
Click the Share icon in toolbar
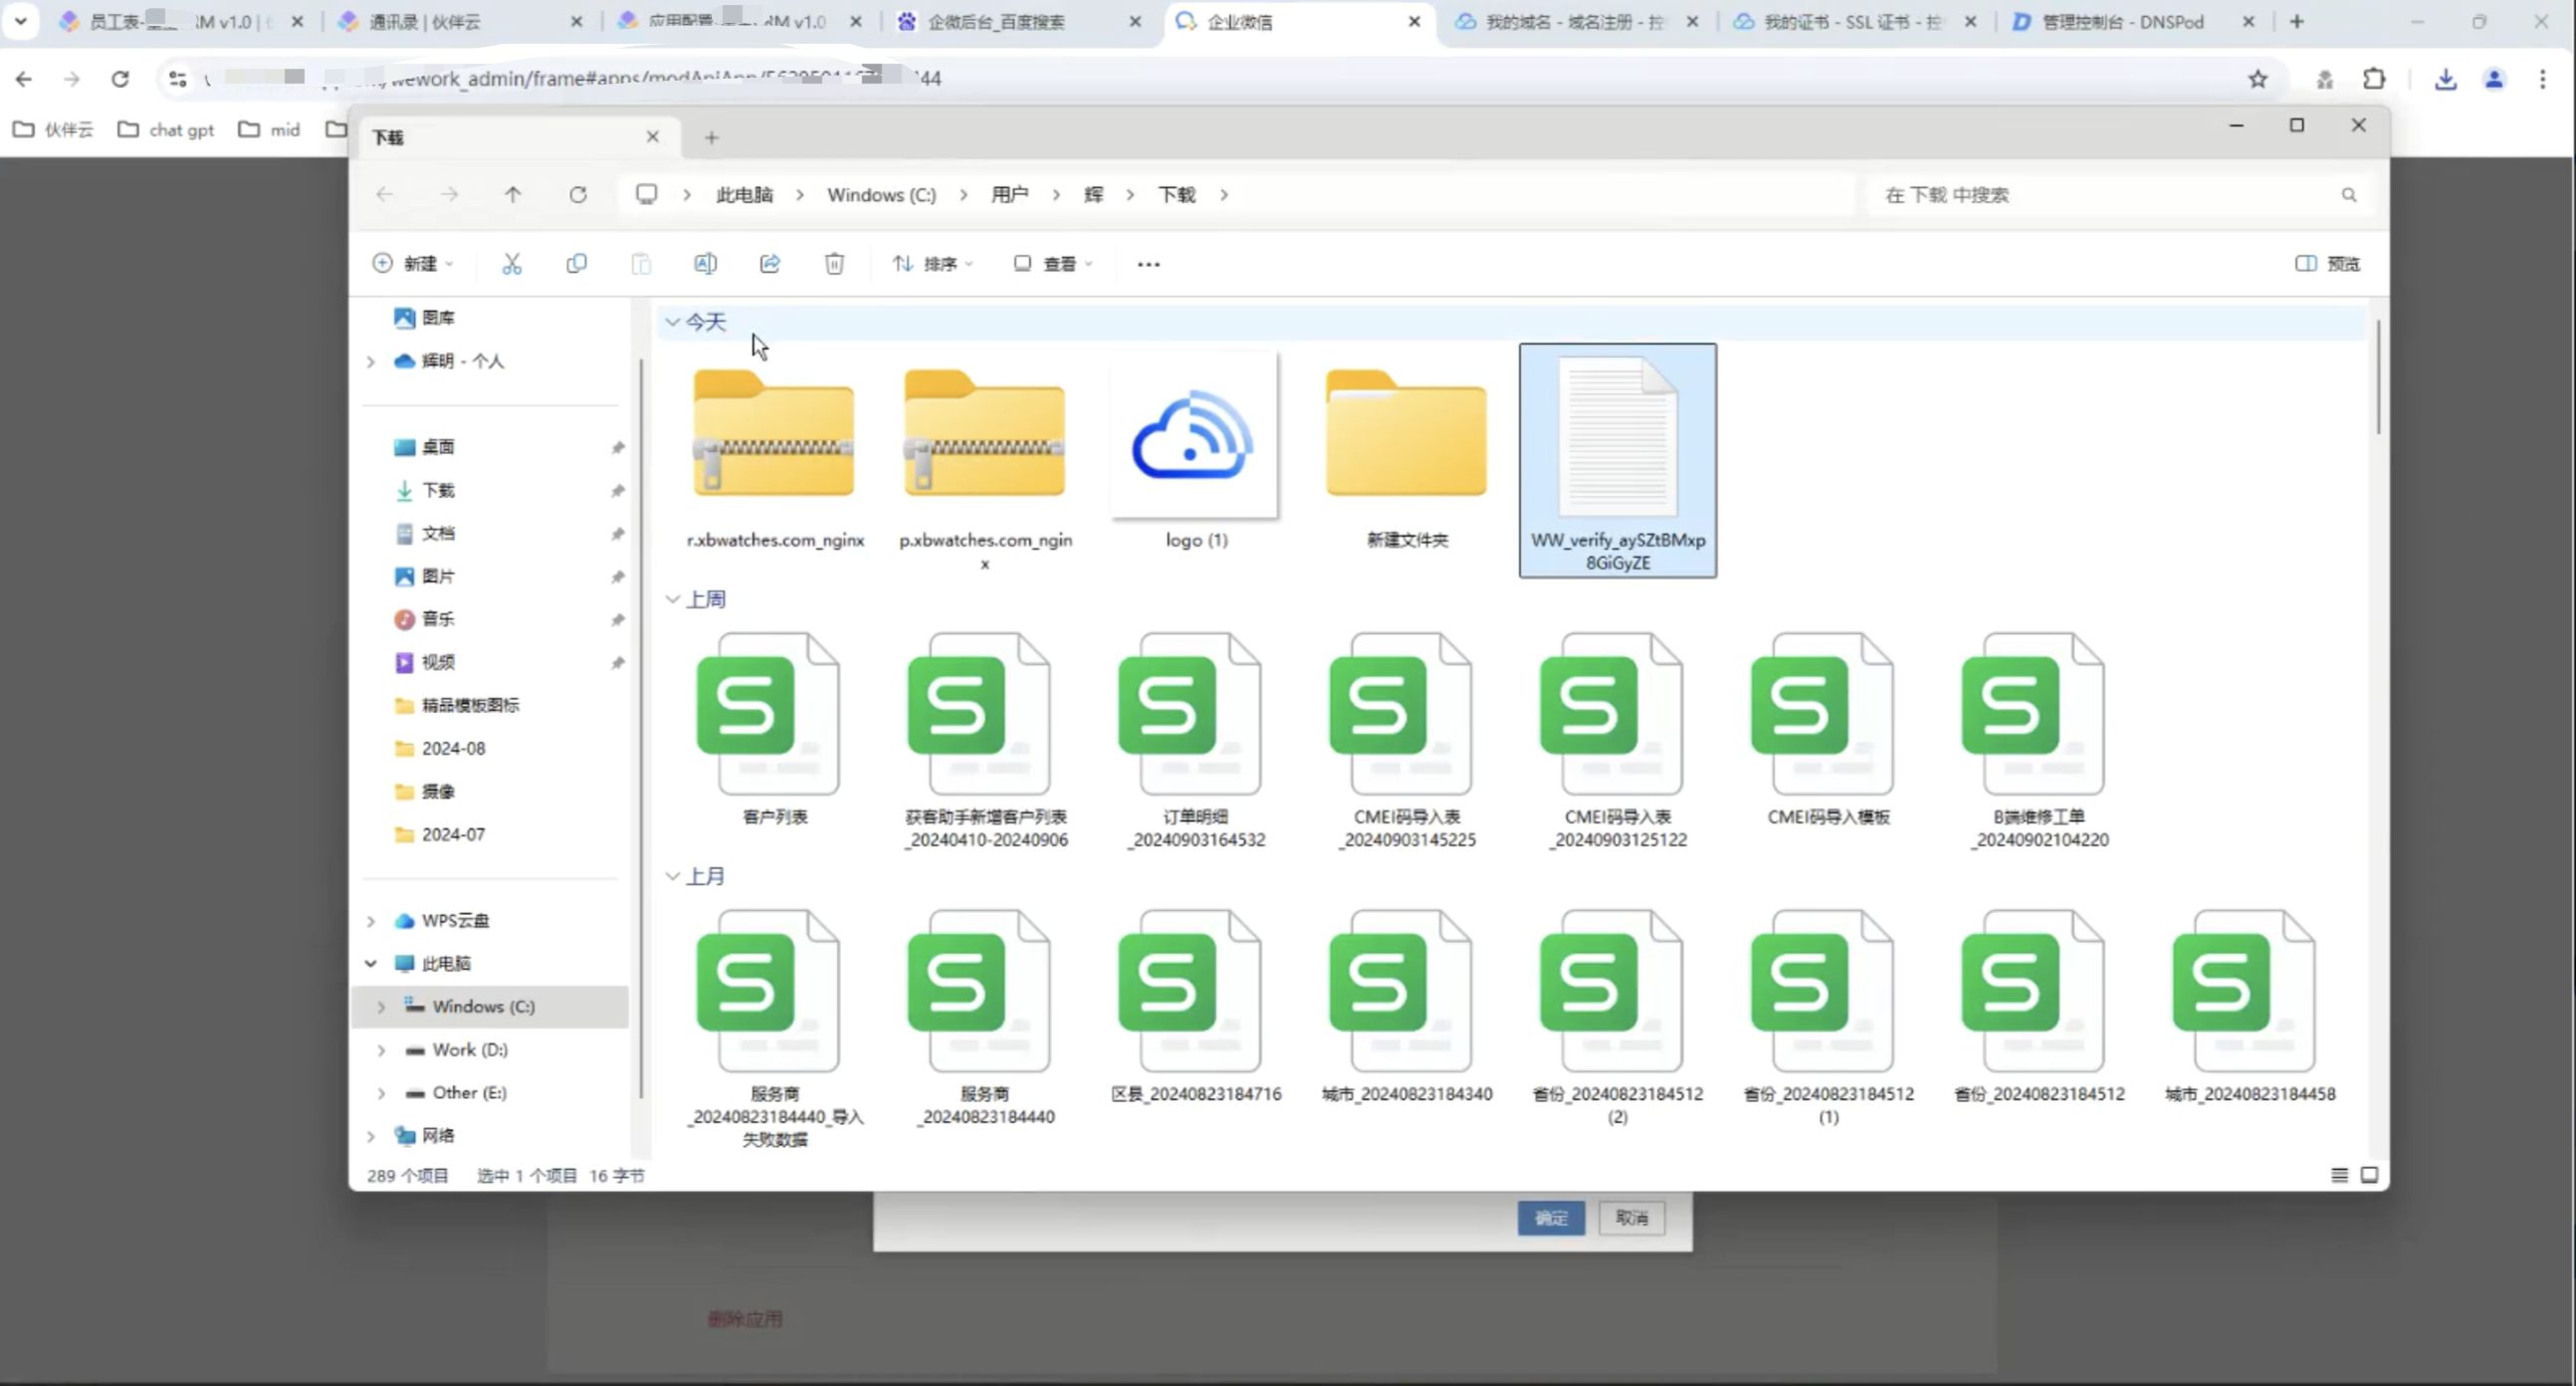[770, 264]
